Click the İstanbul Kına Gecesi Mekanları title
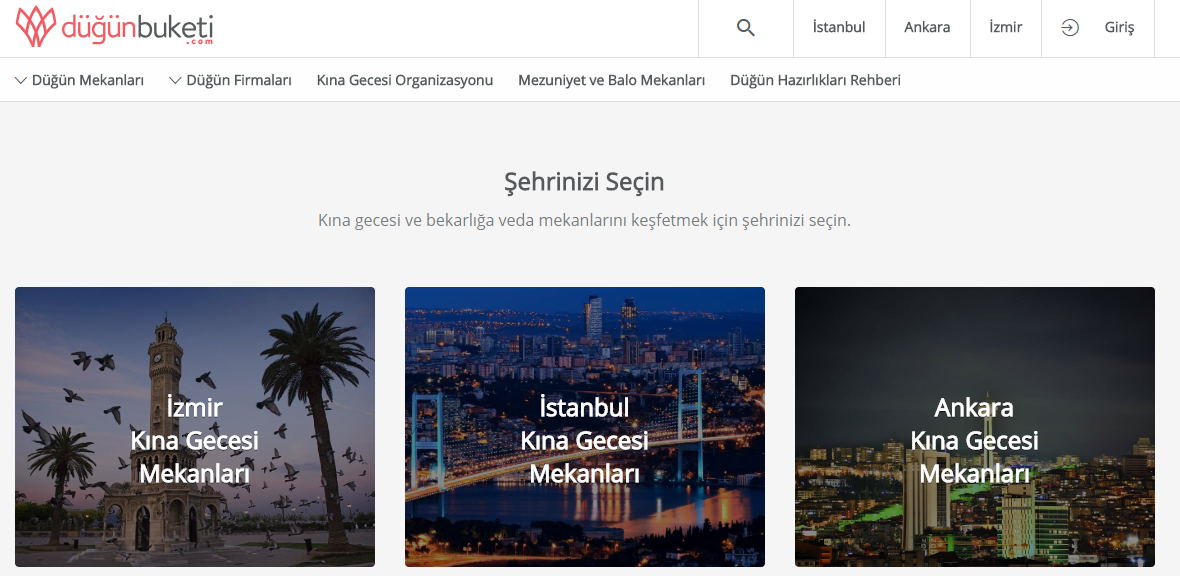 pyautogui.click(x=584, y=441)
